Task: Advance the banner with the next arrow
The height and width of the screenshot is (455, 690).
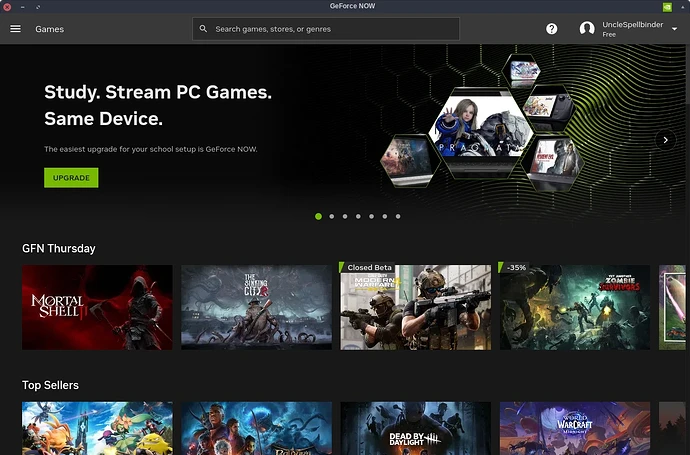Action: (x=665, y=140)
